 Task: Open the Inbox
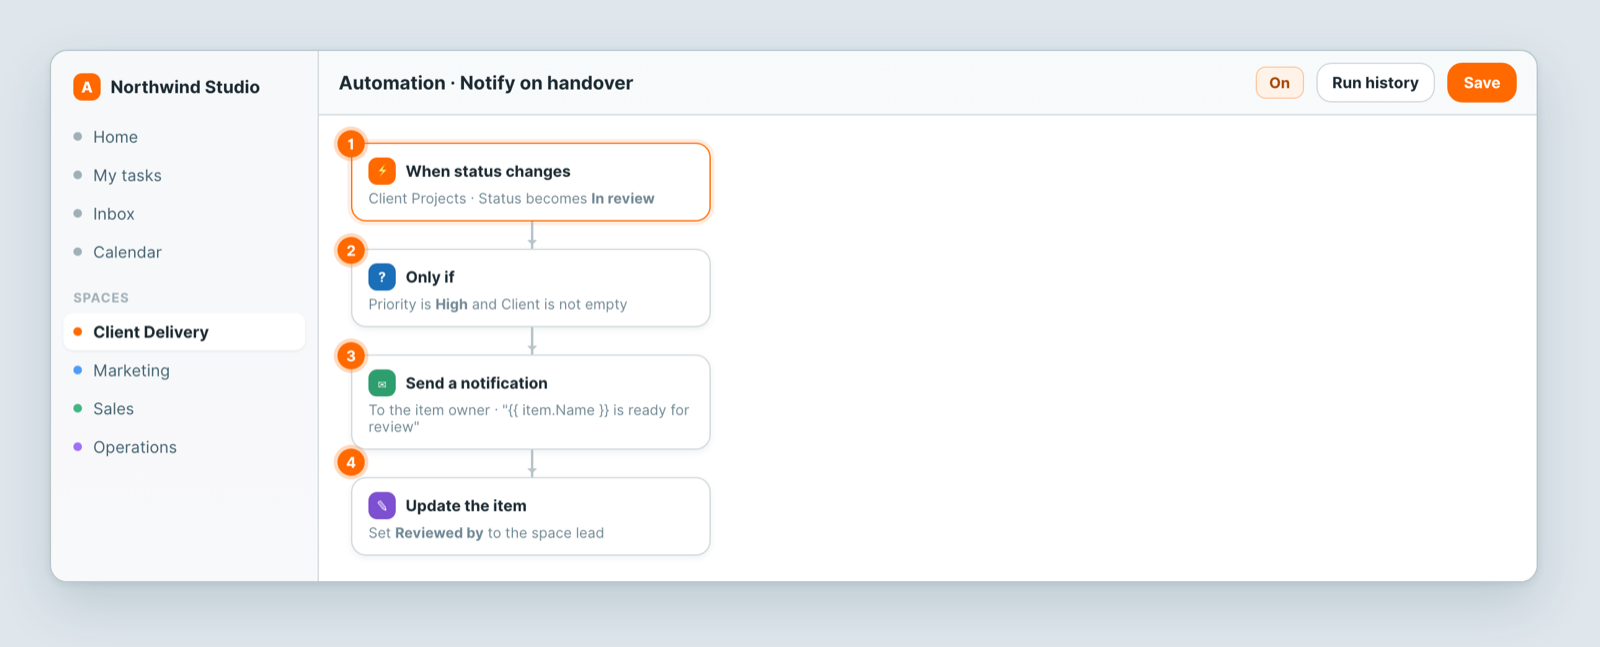coord(184,214)
